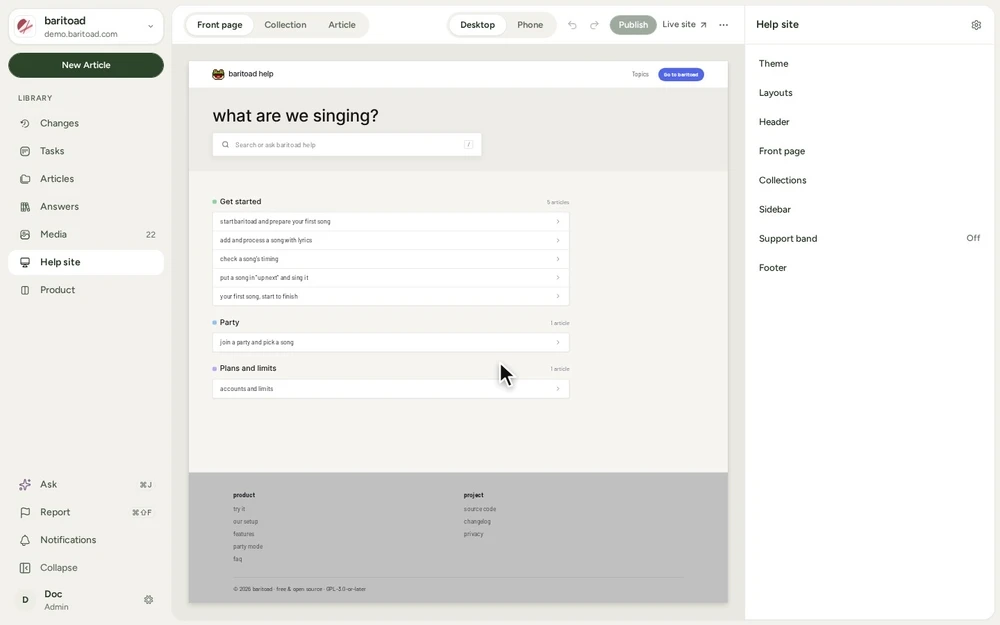
Task: Click 'privacy' footer link
Action: tap(473, 534)
